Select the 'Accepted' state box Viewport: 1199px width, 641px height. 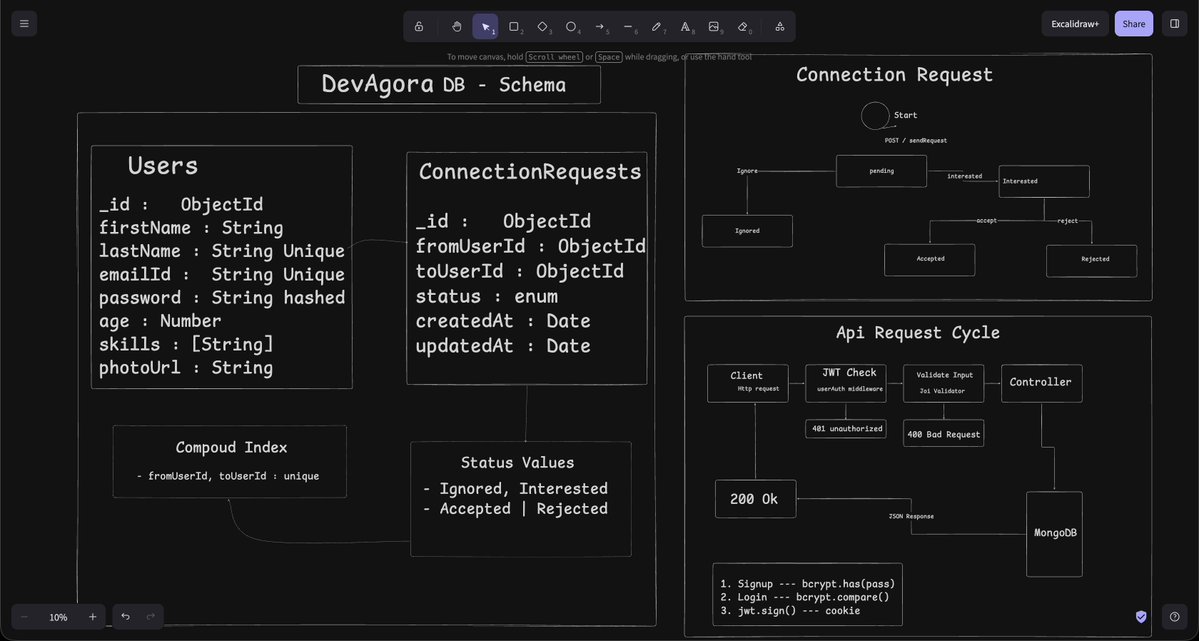tap(930, 260)
